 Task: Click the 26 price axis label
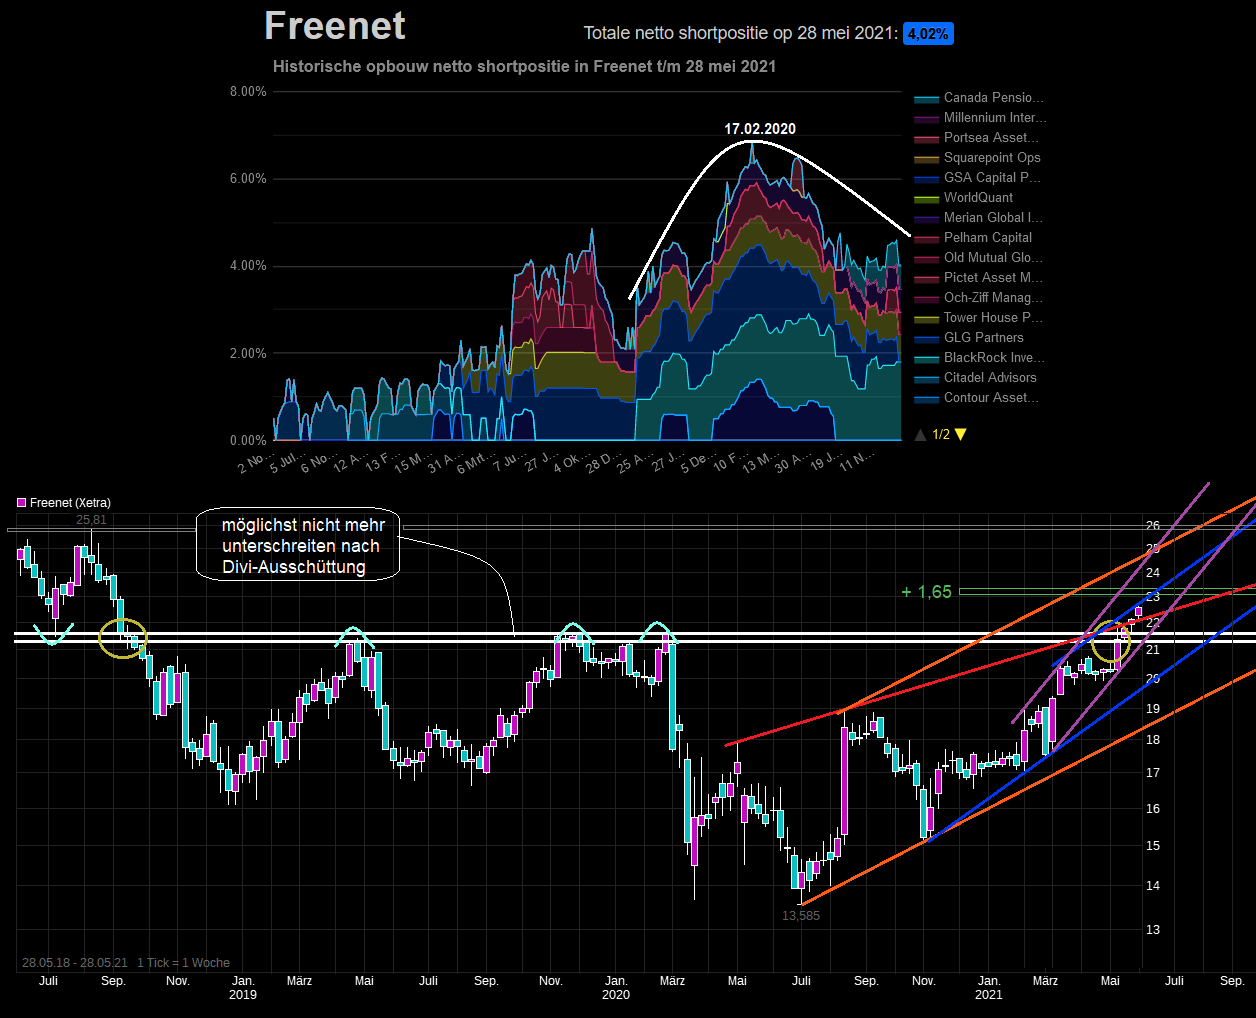[x=1153, y=526]
